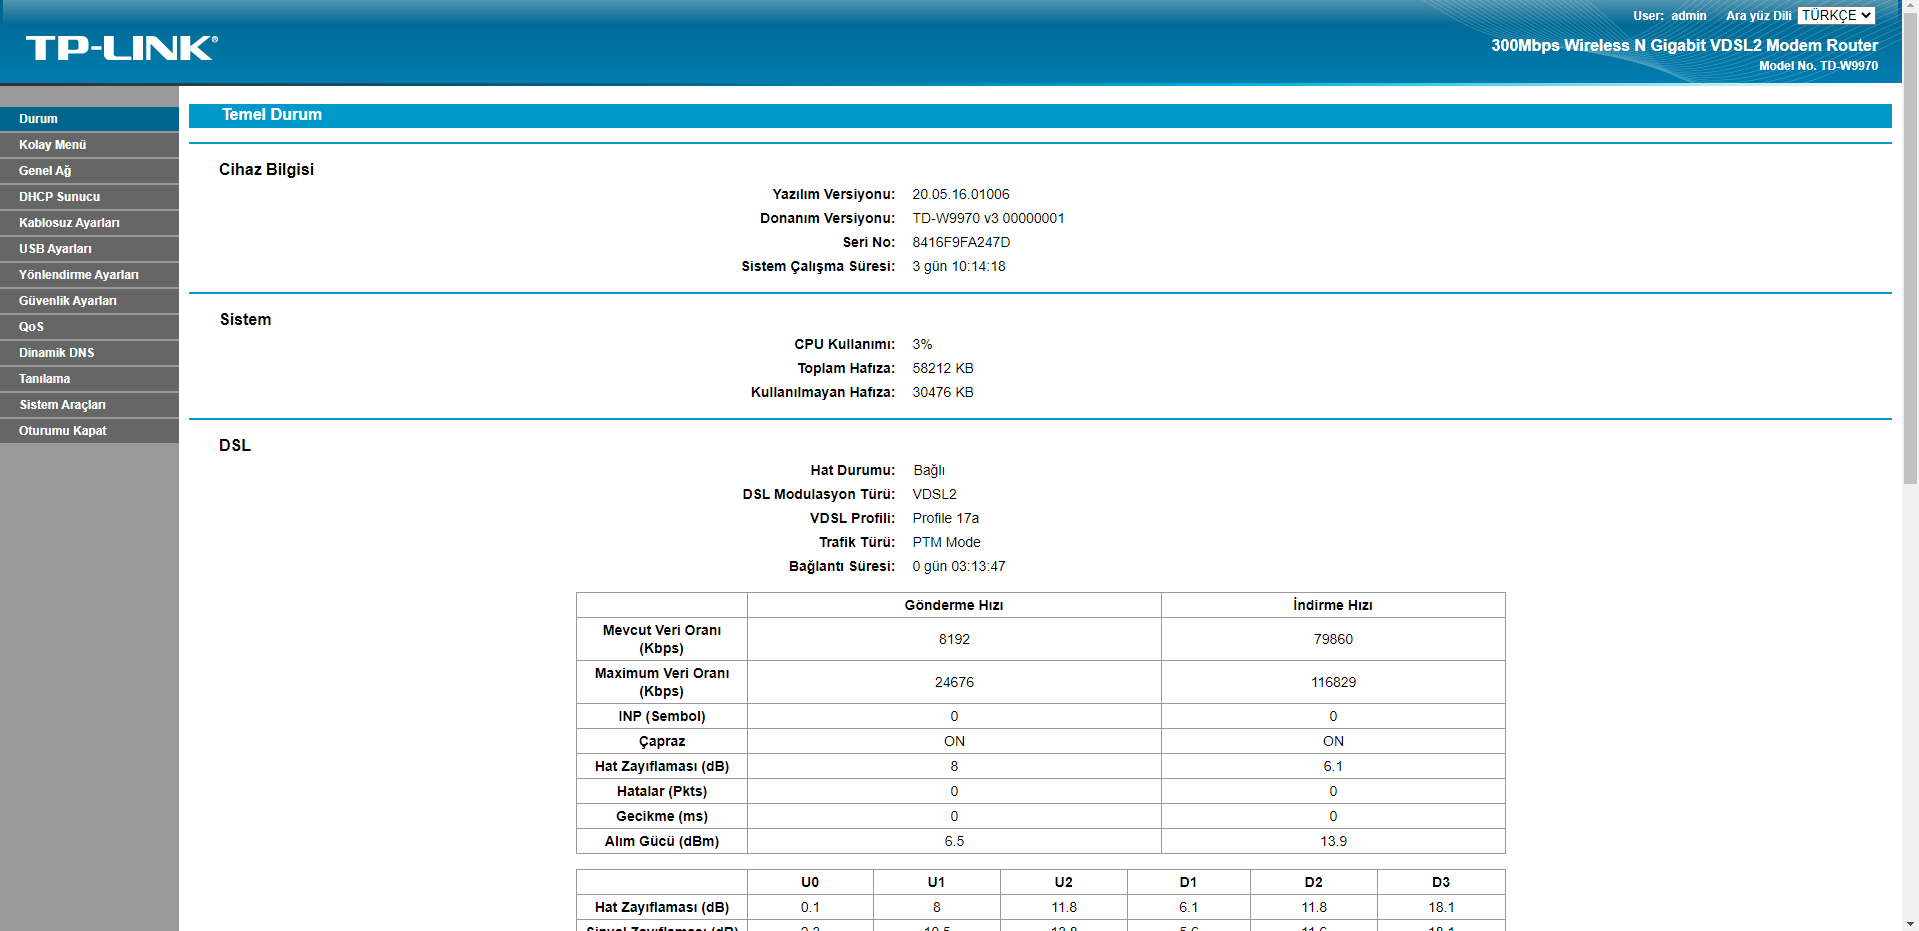Image resolution: width=1919 pixels, height=931 pixels.
Task: Click the Sistem section title
Action: coord(246,320)
